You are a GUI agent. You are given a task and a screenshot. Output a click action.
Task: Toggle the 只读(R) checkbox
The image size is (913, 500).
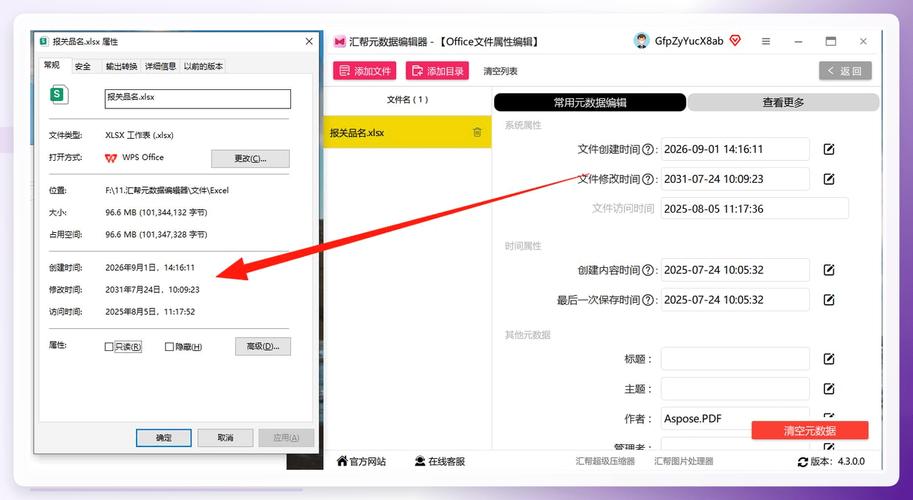coord(109,346)
